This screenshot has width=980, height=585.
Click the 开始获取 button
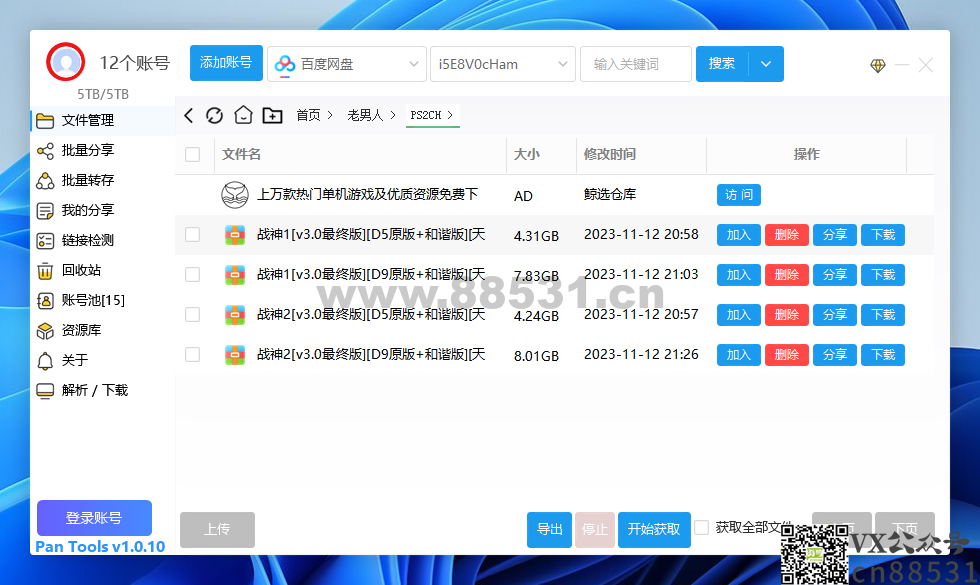coord(654,529)
